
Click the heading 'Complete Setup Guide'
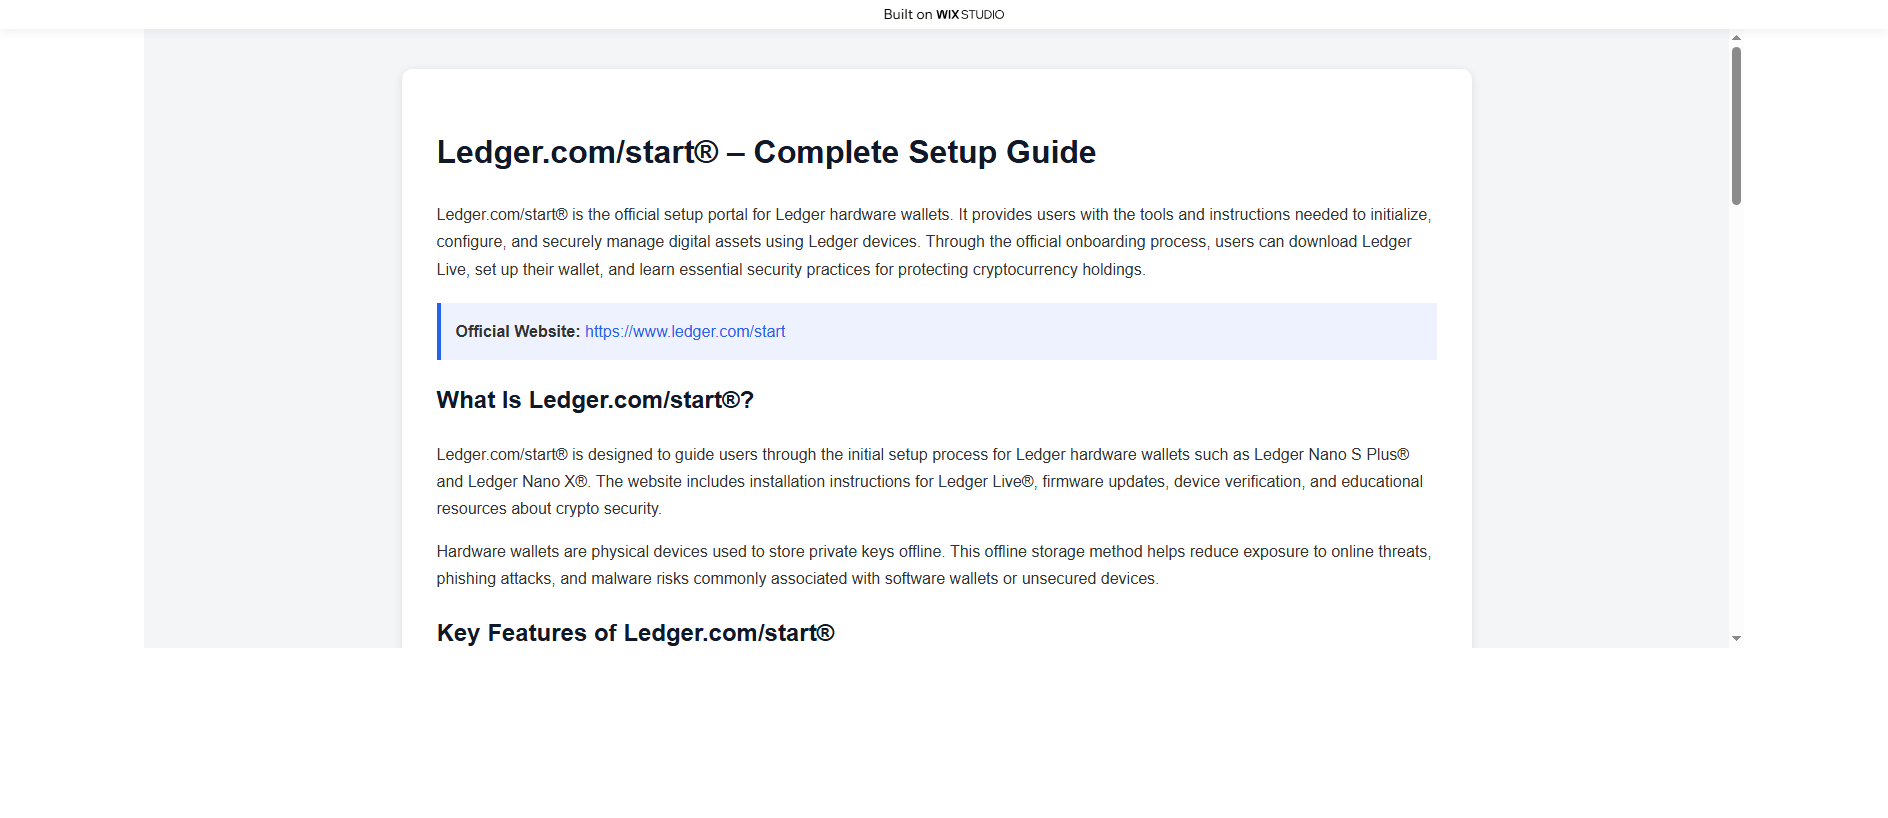coord(766,152)
